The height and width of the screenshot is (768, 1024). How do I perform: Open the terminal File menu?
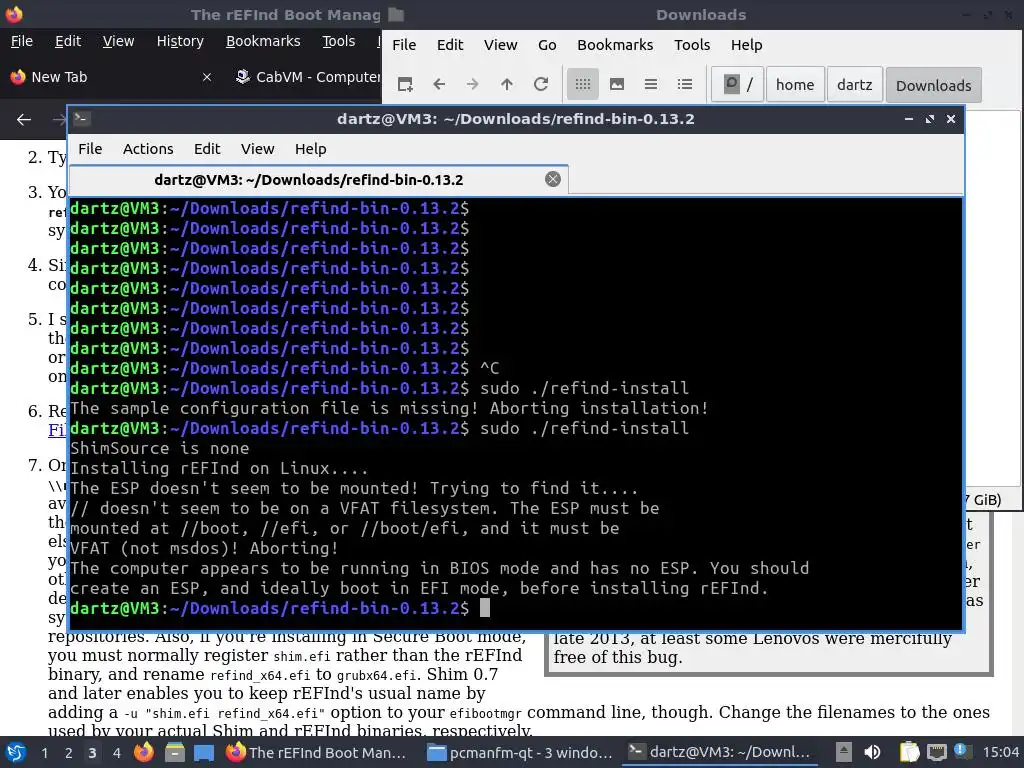[90, 149]
